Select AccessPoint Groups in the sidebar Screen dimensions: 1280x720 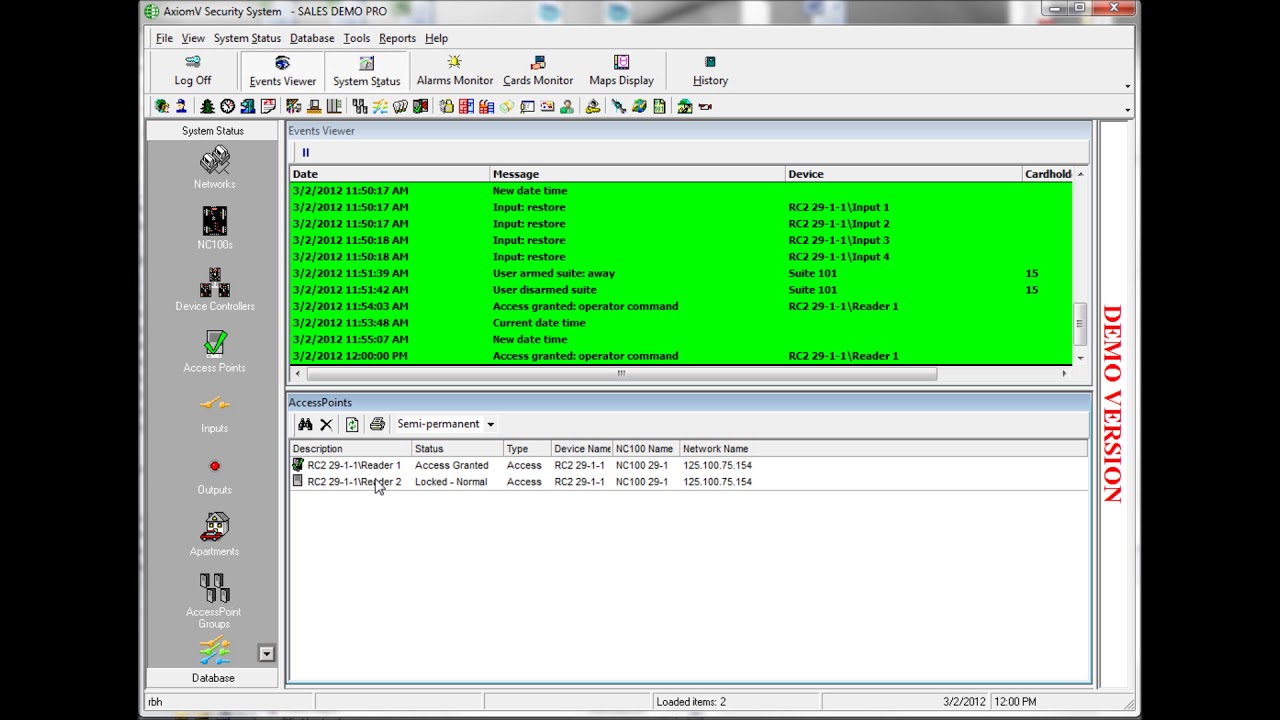(214, 601)
